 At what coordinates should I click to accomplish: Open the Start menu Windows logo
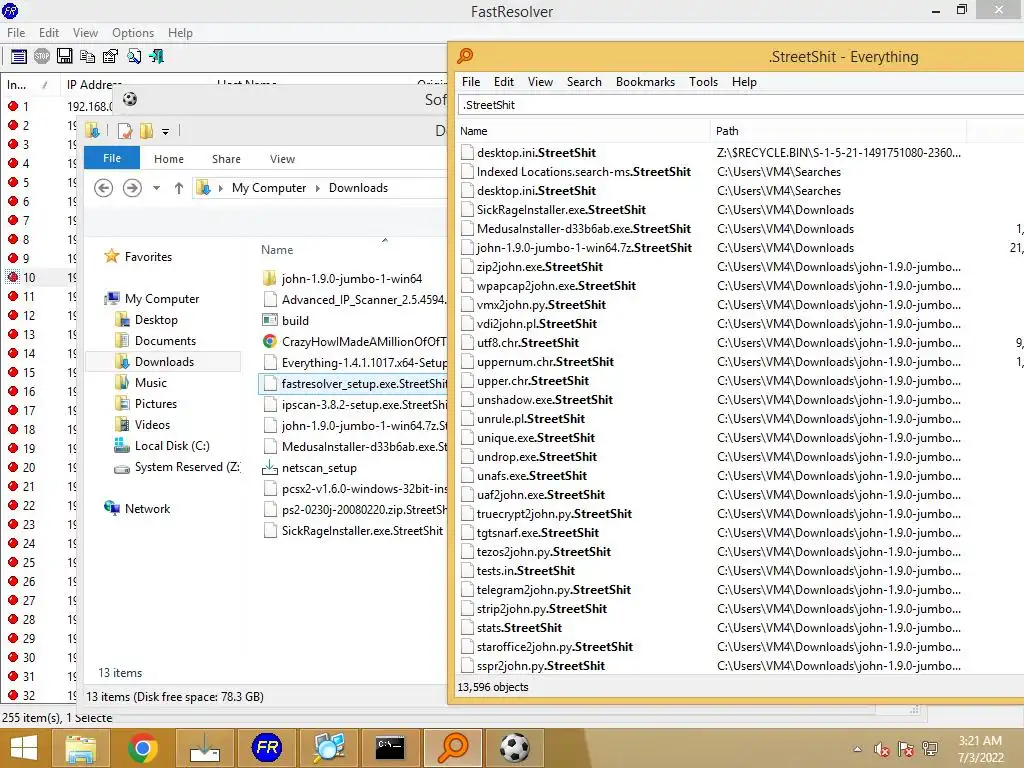pos(24,748)
